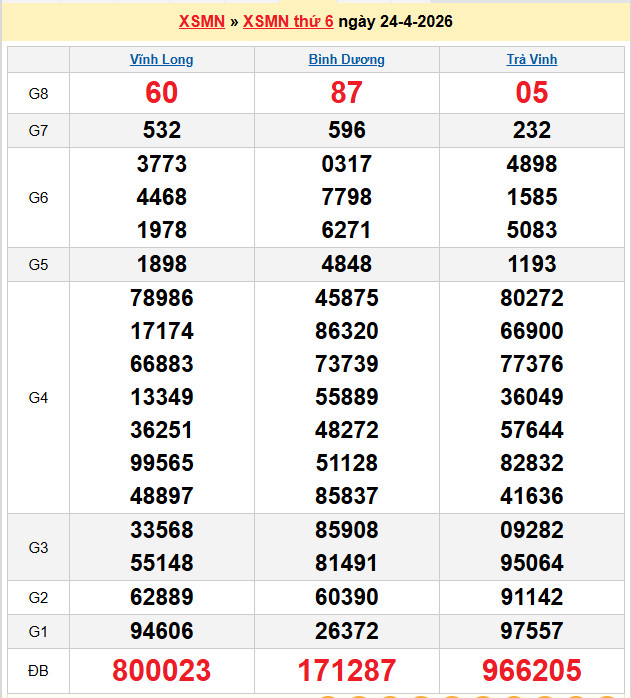Click the G1 result 97557
631x698 pixels.
pyautogui.click(x=532, y=630)
